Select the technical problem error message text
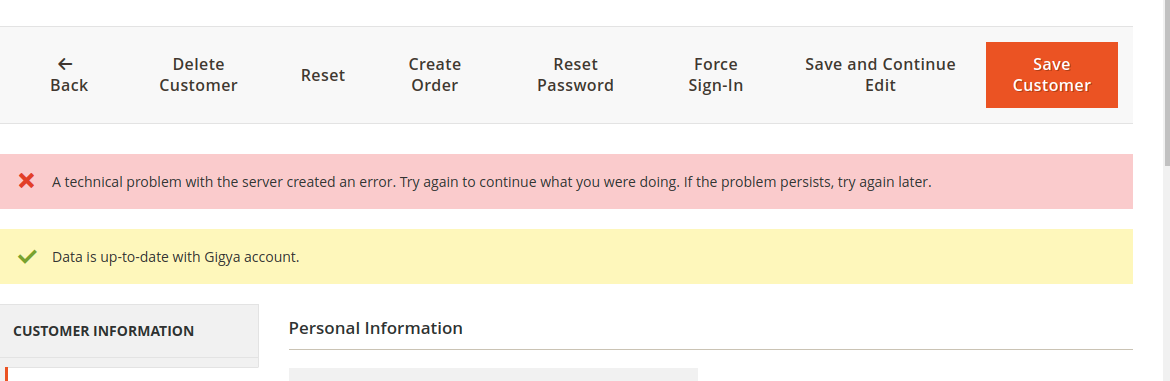The height and width of the screenshot is (381, 1170). [492, 181]
